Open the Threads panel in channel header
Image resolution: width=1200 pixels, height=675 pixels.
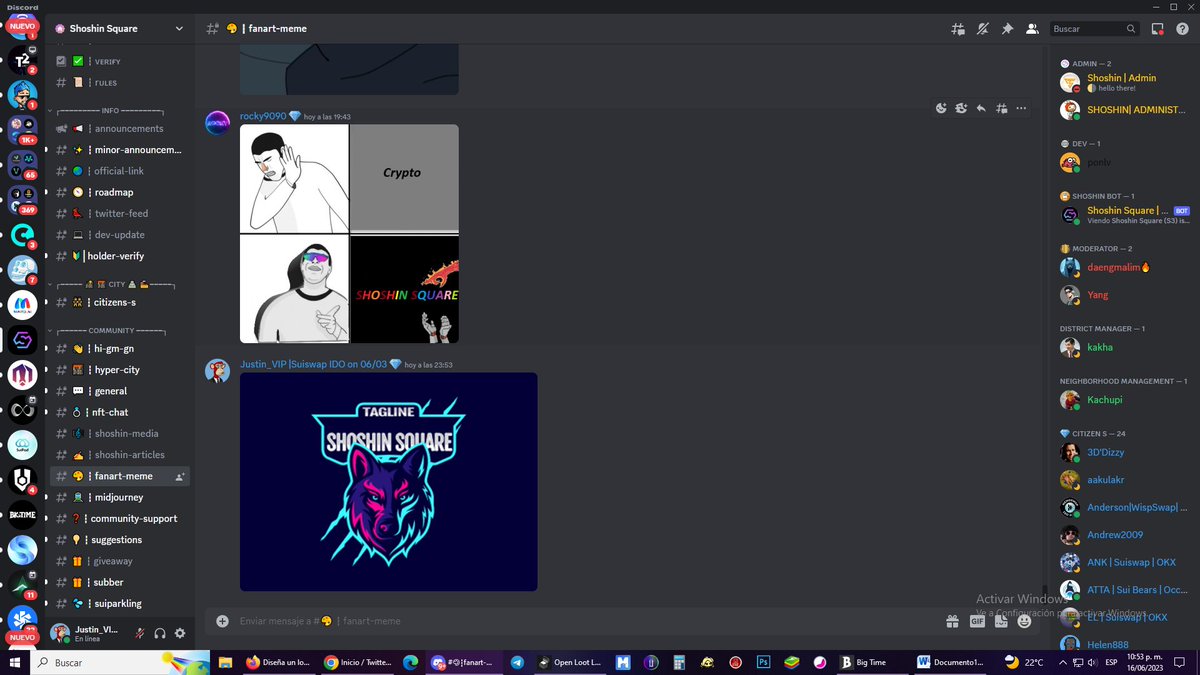pos(957,29)
